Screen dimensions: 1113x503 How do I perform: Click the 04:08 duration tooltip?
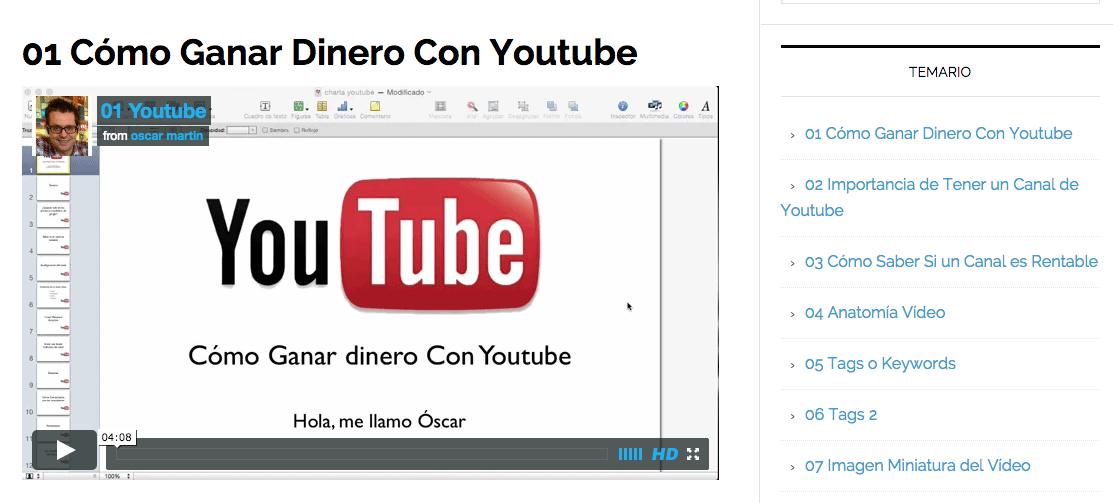tap(116, 437)
